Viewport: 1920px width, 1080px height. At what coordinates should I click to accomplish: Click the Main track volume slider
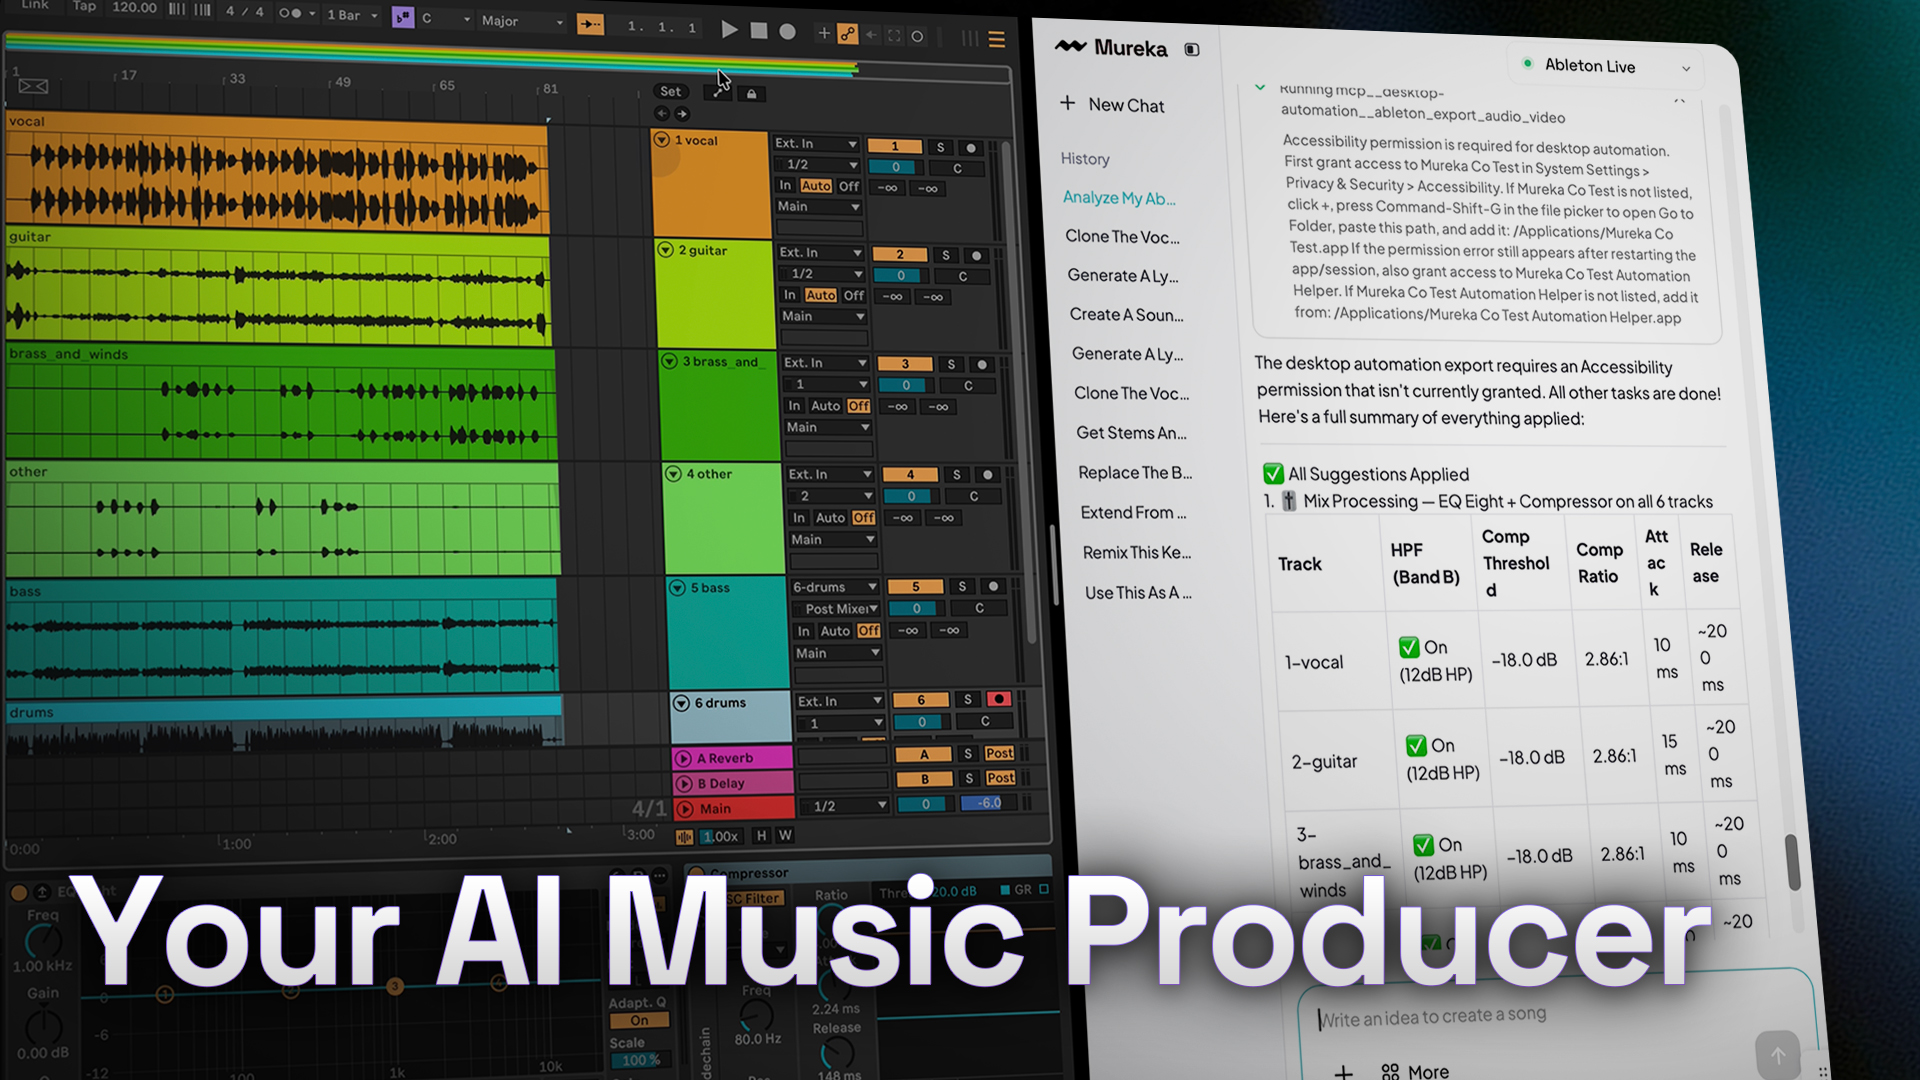(925, 804)
